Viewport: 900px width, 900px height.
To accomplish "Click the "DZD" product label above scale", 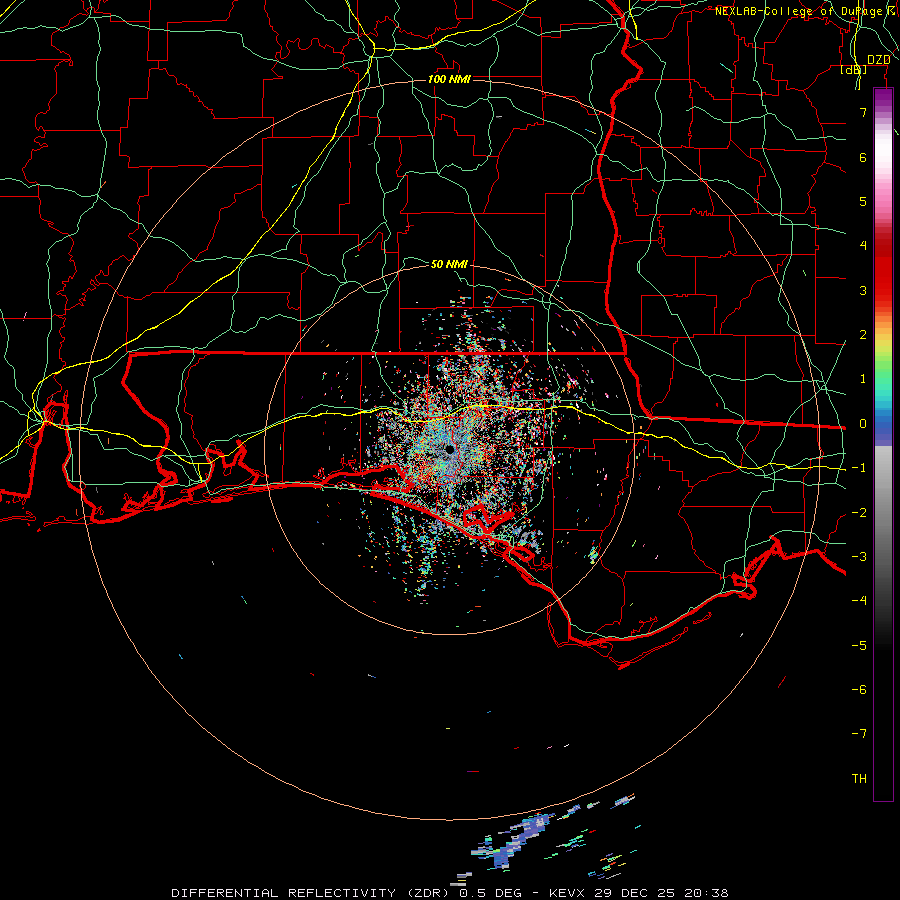I will [879, 60].
